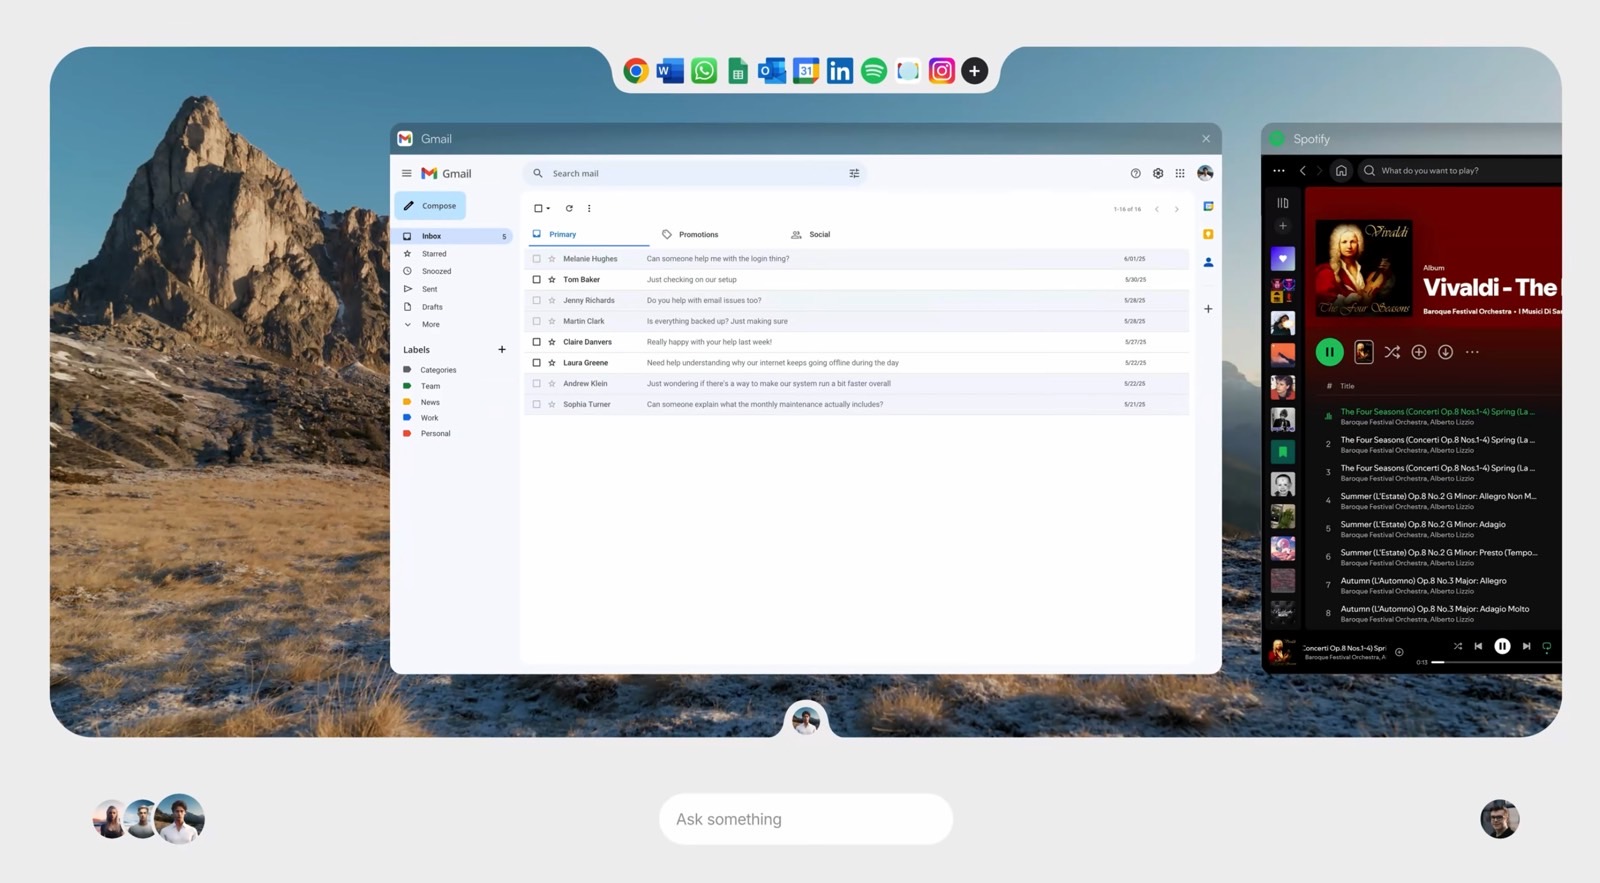Image resolution: width=1600 pixels, height=883 pixels.
Task: Tick checkbox for Laura Greene email
Action: 537,363
